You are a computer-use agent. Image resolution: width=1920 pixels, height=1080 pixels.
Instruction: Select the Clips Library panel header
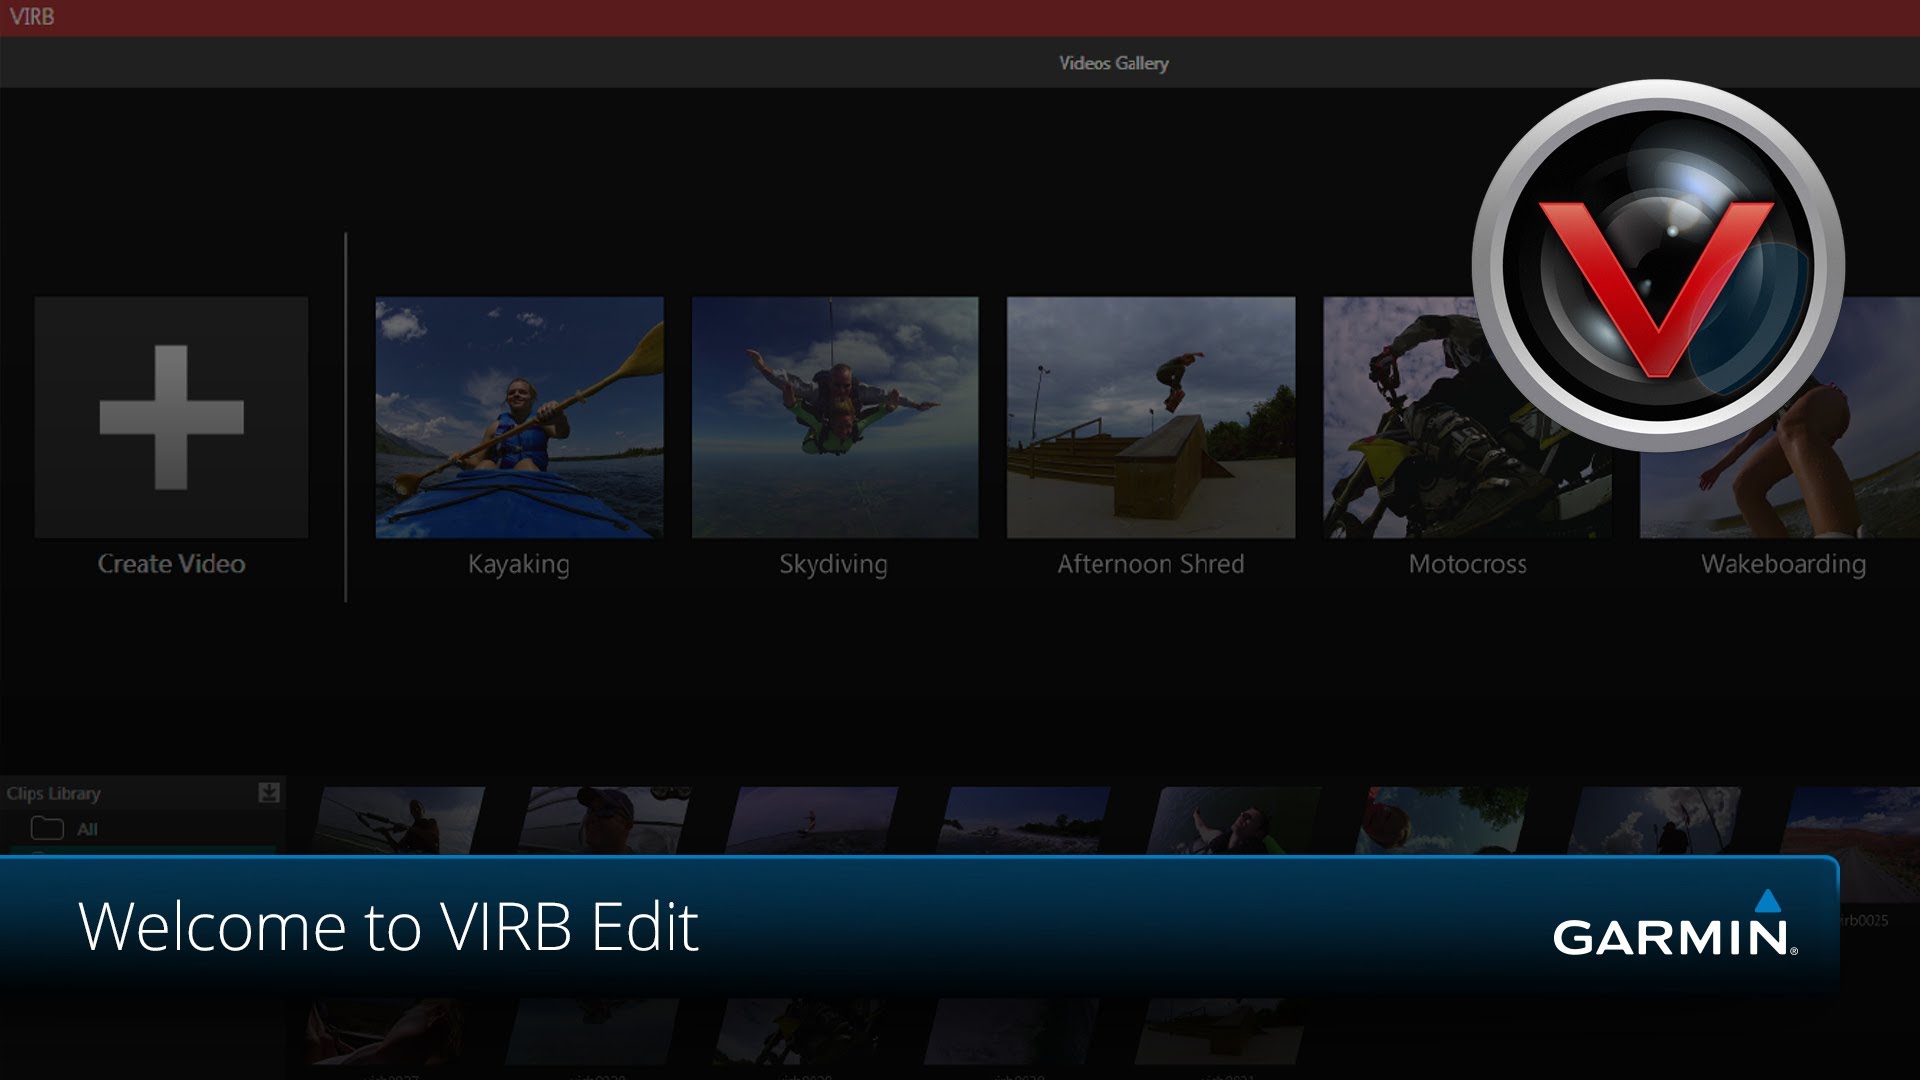[54, 793]
